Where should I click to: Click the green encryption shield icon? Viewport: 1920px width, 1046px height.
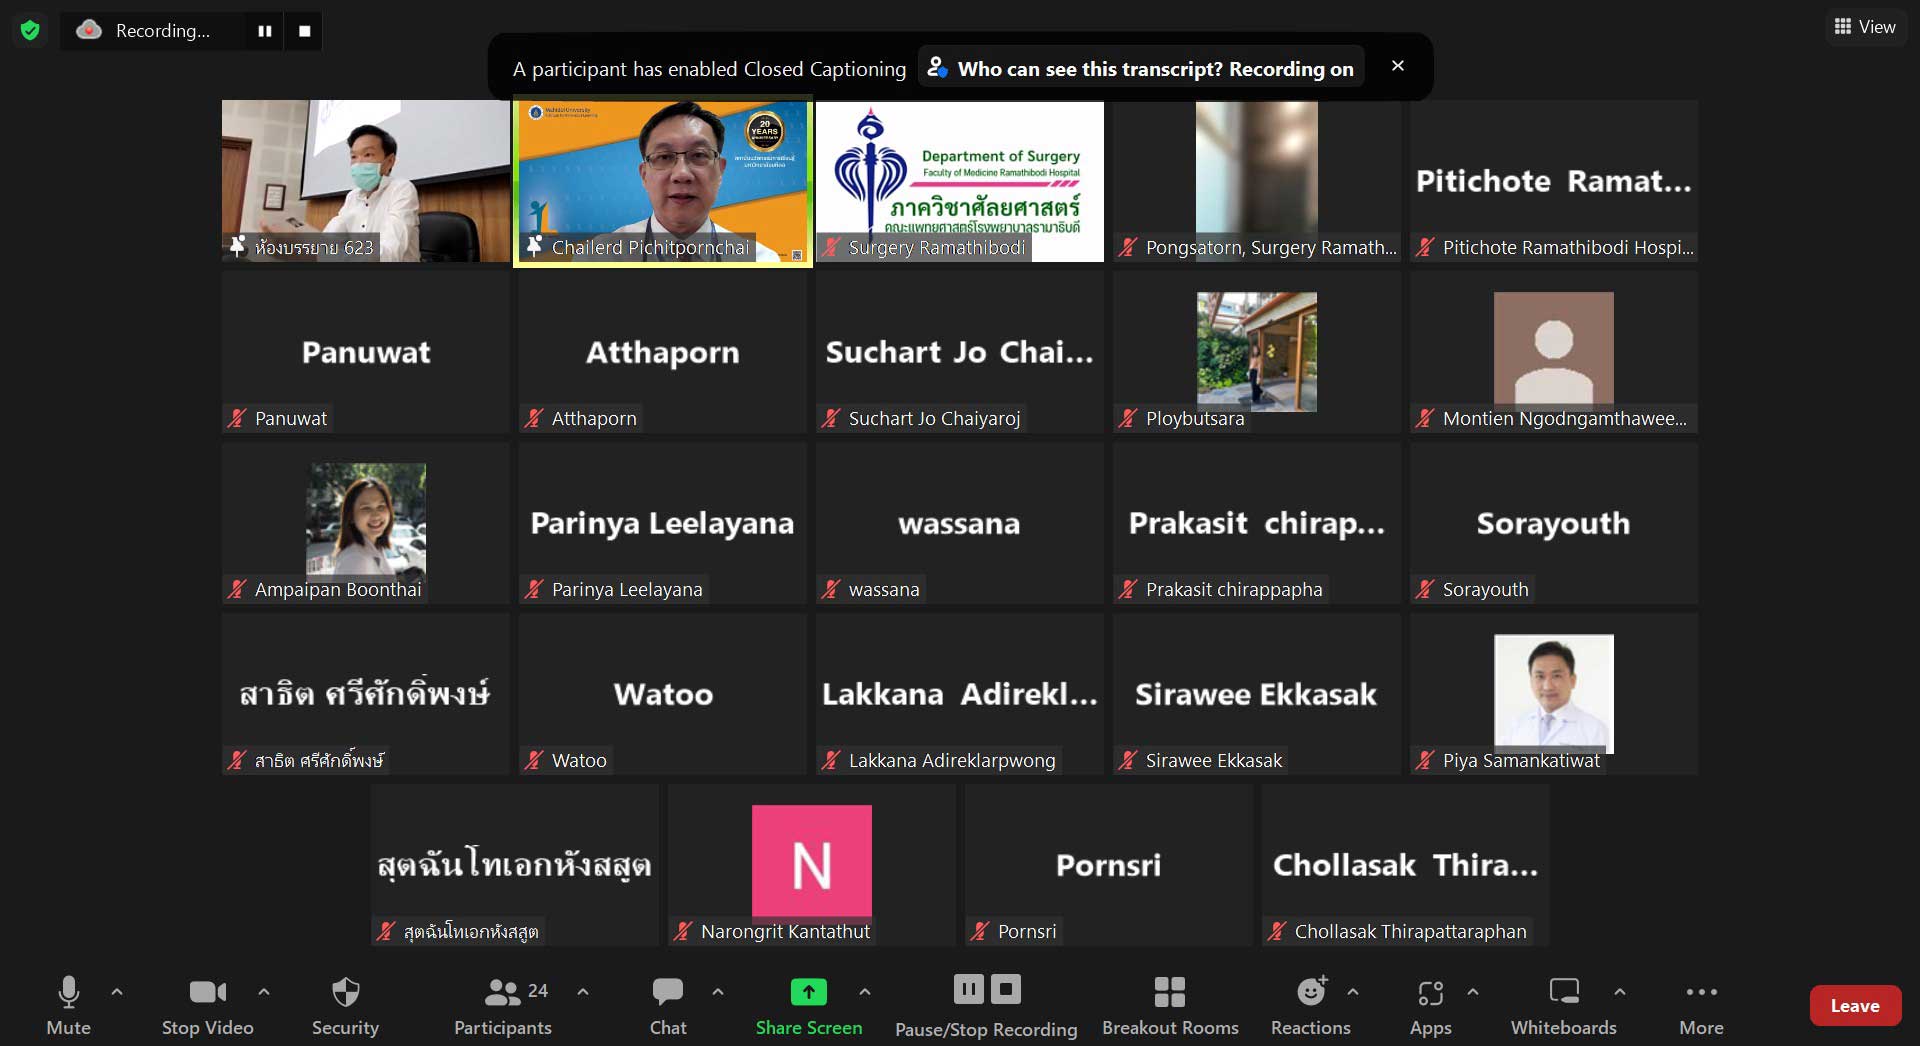[30, 31]
